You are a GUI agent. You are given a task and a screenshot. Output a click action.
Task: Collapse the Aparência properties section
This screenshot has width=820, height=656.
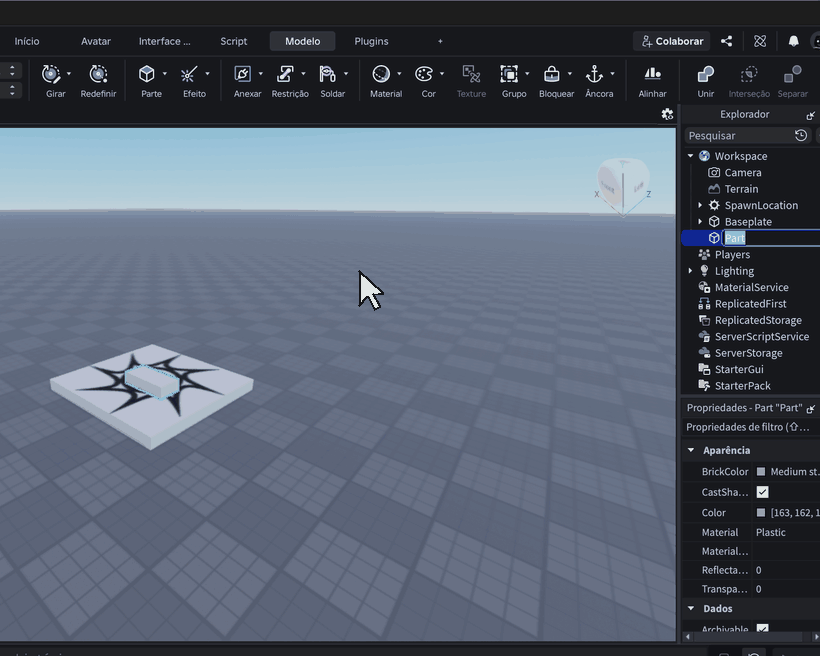pyautogui.click(x=691, y=450)
